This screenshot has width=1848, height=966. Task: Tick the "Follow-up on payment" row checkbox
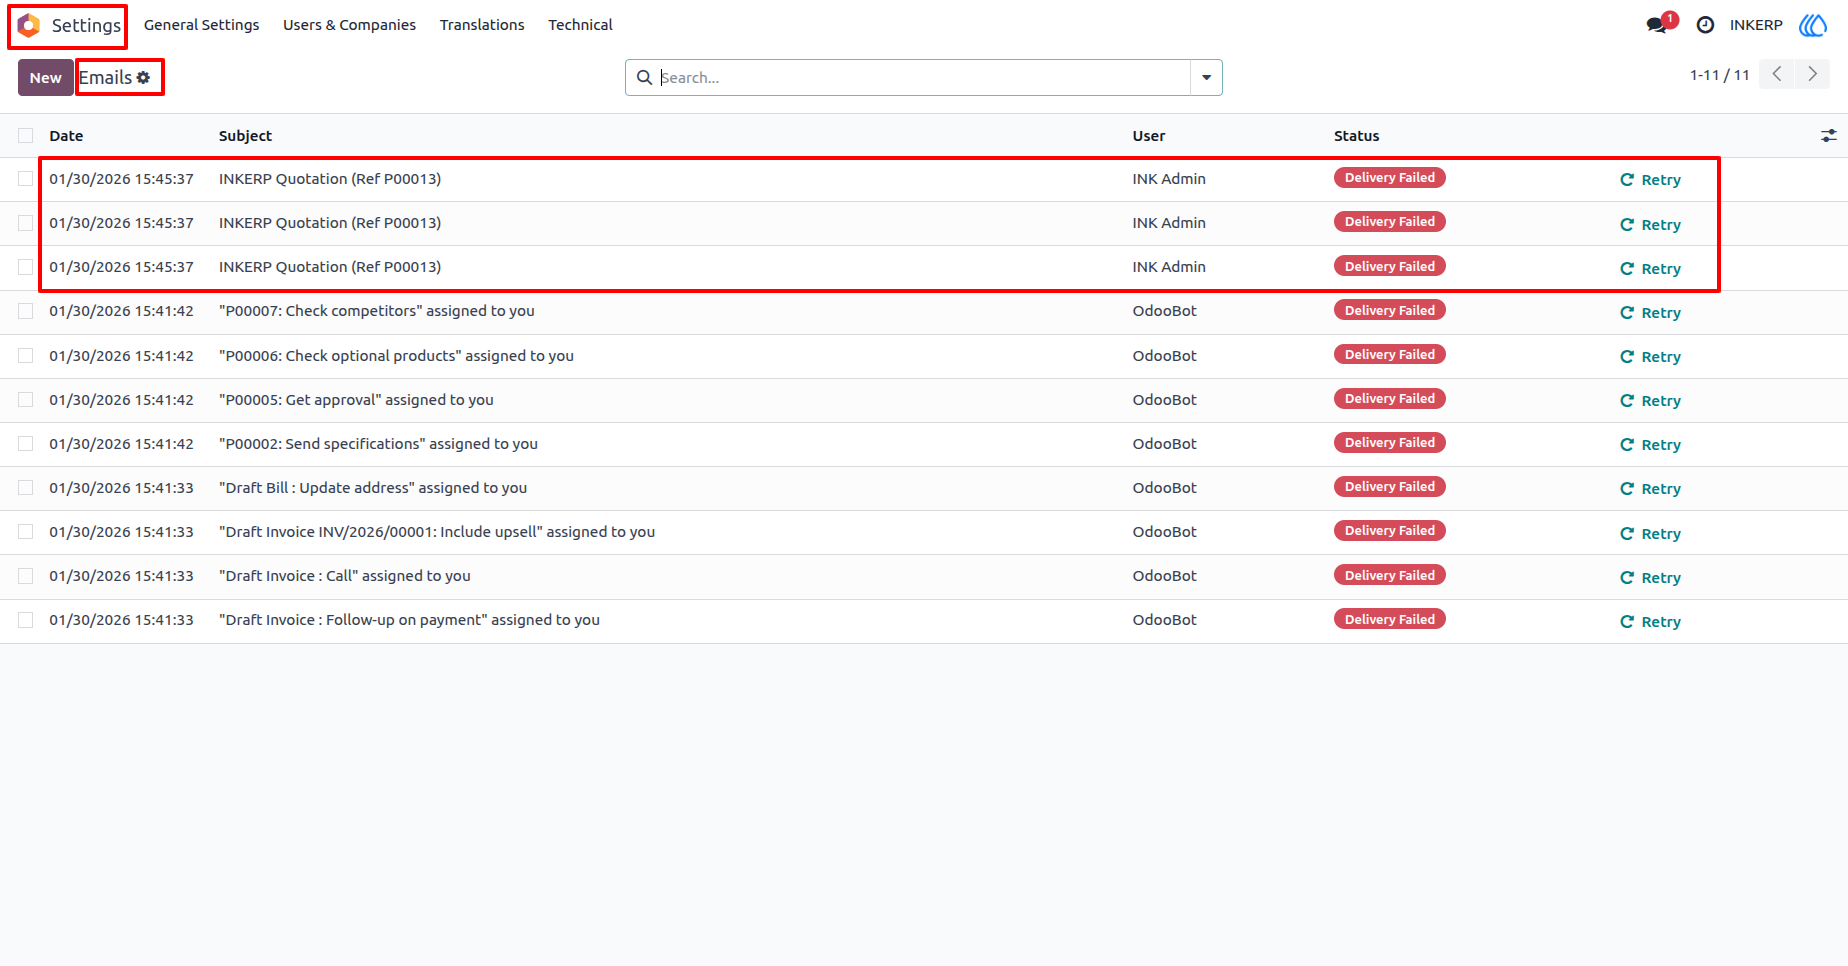point(26,620)
